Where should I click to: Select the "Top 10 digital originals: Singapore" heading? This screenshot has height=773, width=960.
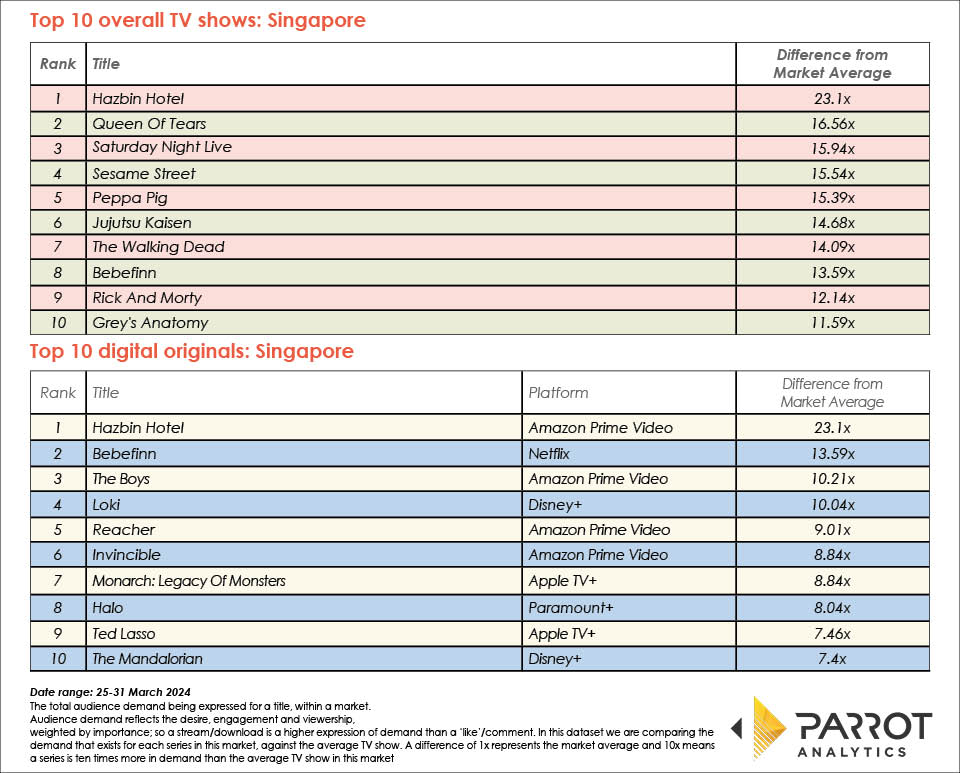pyautogui.click(x=192, y=351)
